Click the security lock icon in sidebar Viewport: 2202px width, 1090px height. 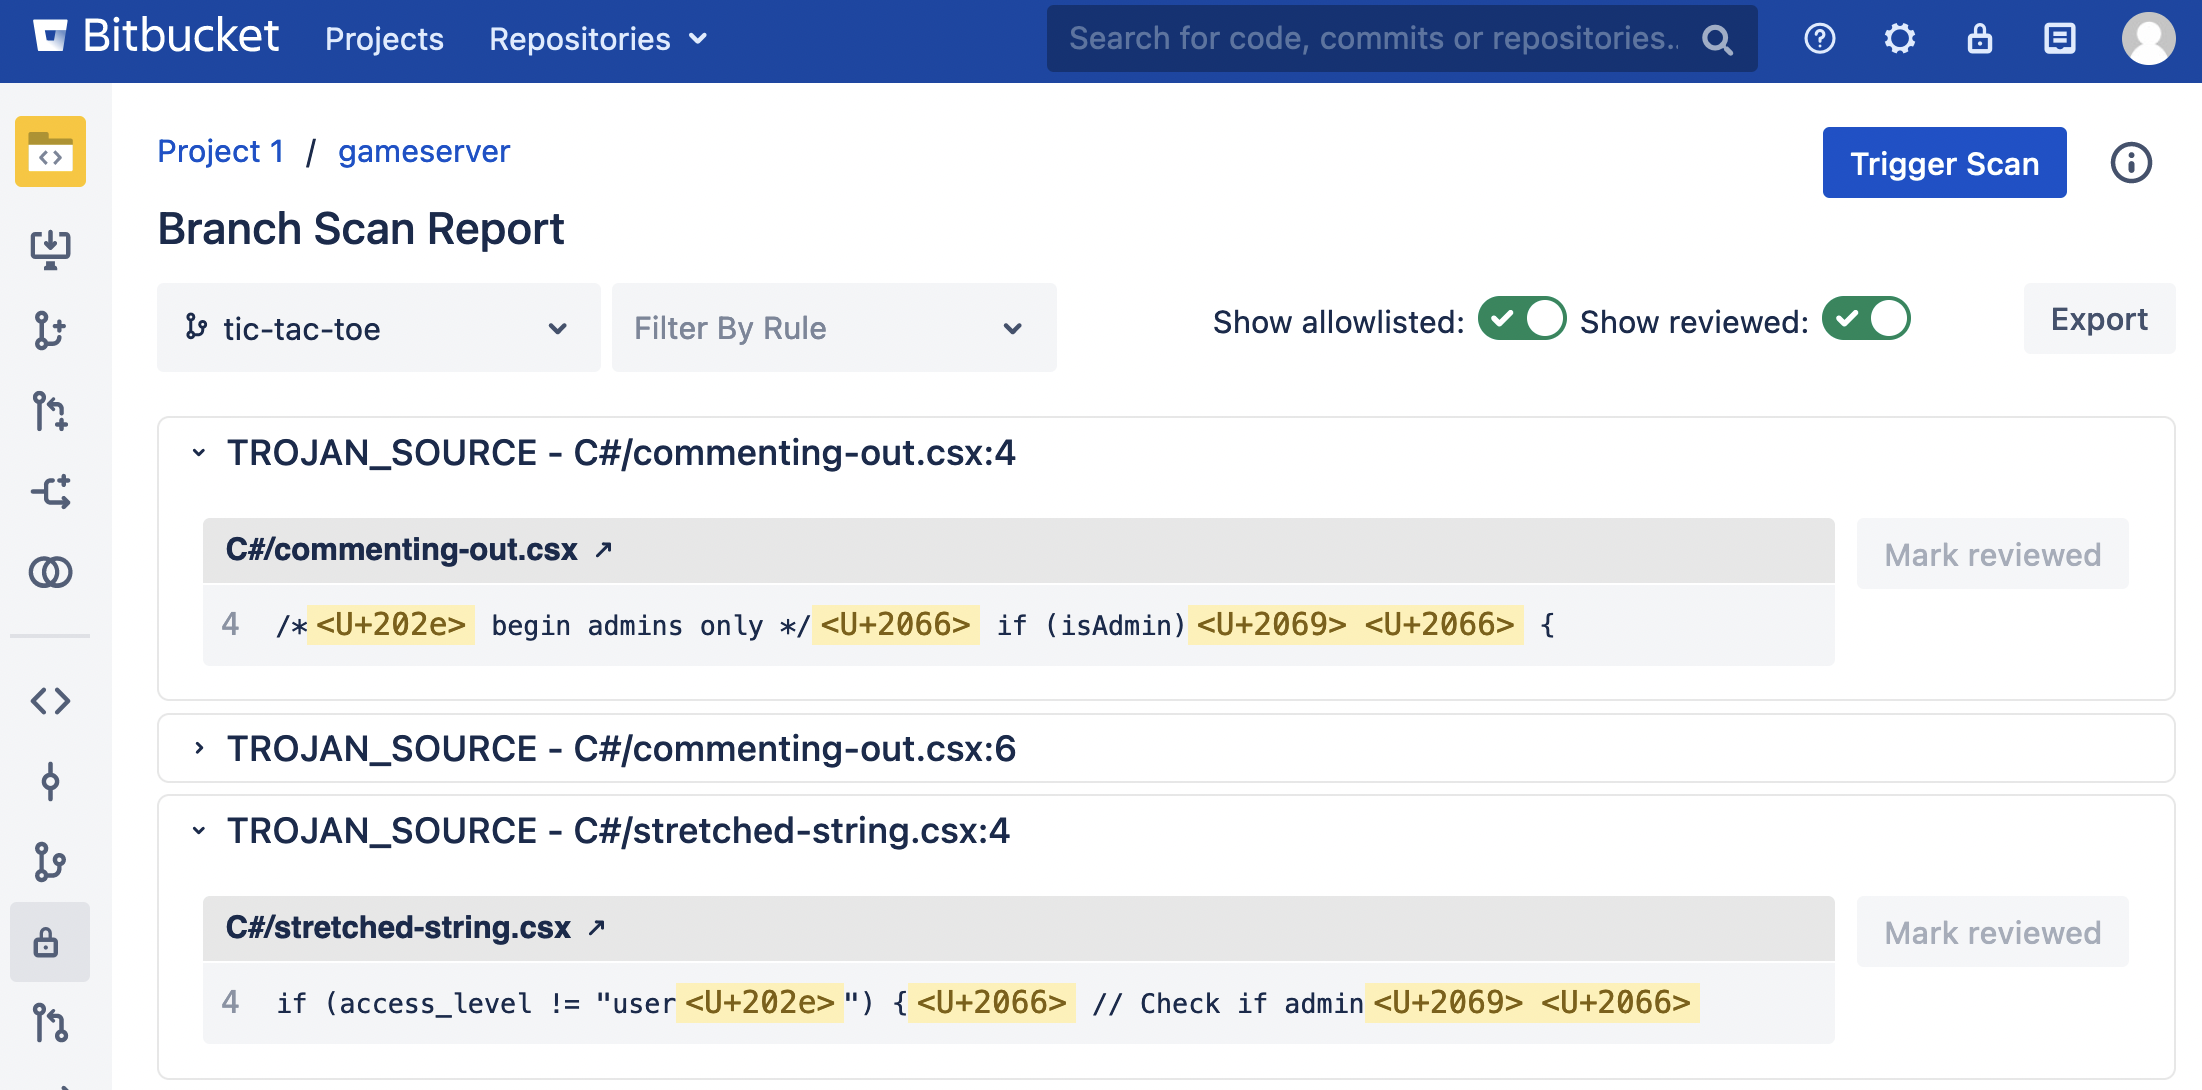pyautogui.click(x=47, y=942)
